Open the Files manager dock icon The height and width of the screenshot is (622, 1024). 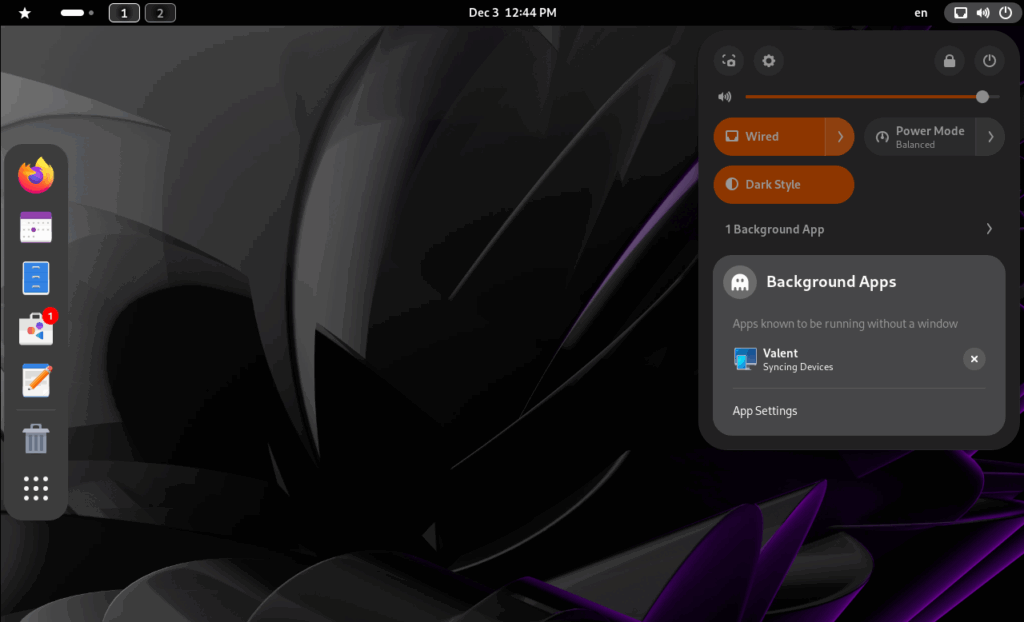[x=36, y=278]
